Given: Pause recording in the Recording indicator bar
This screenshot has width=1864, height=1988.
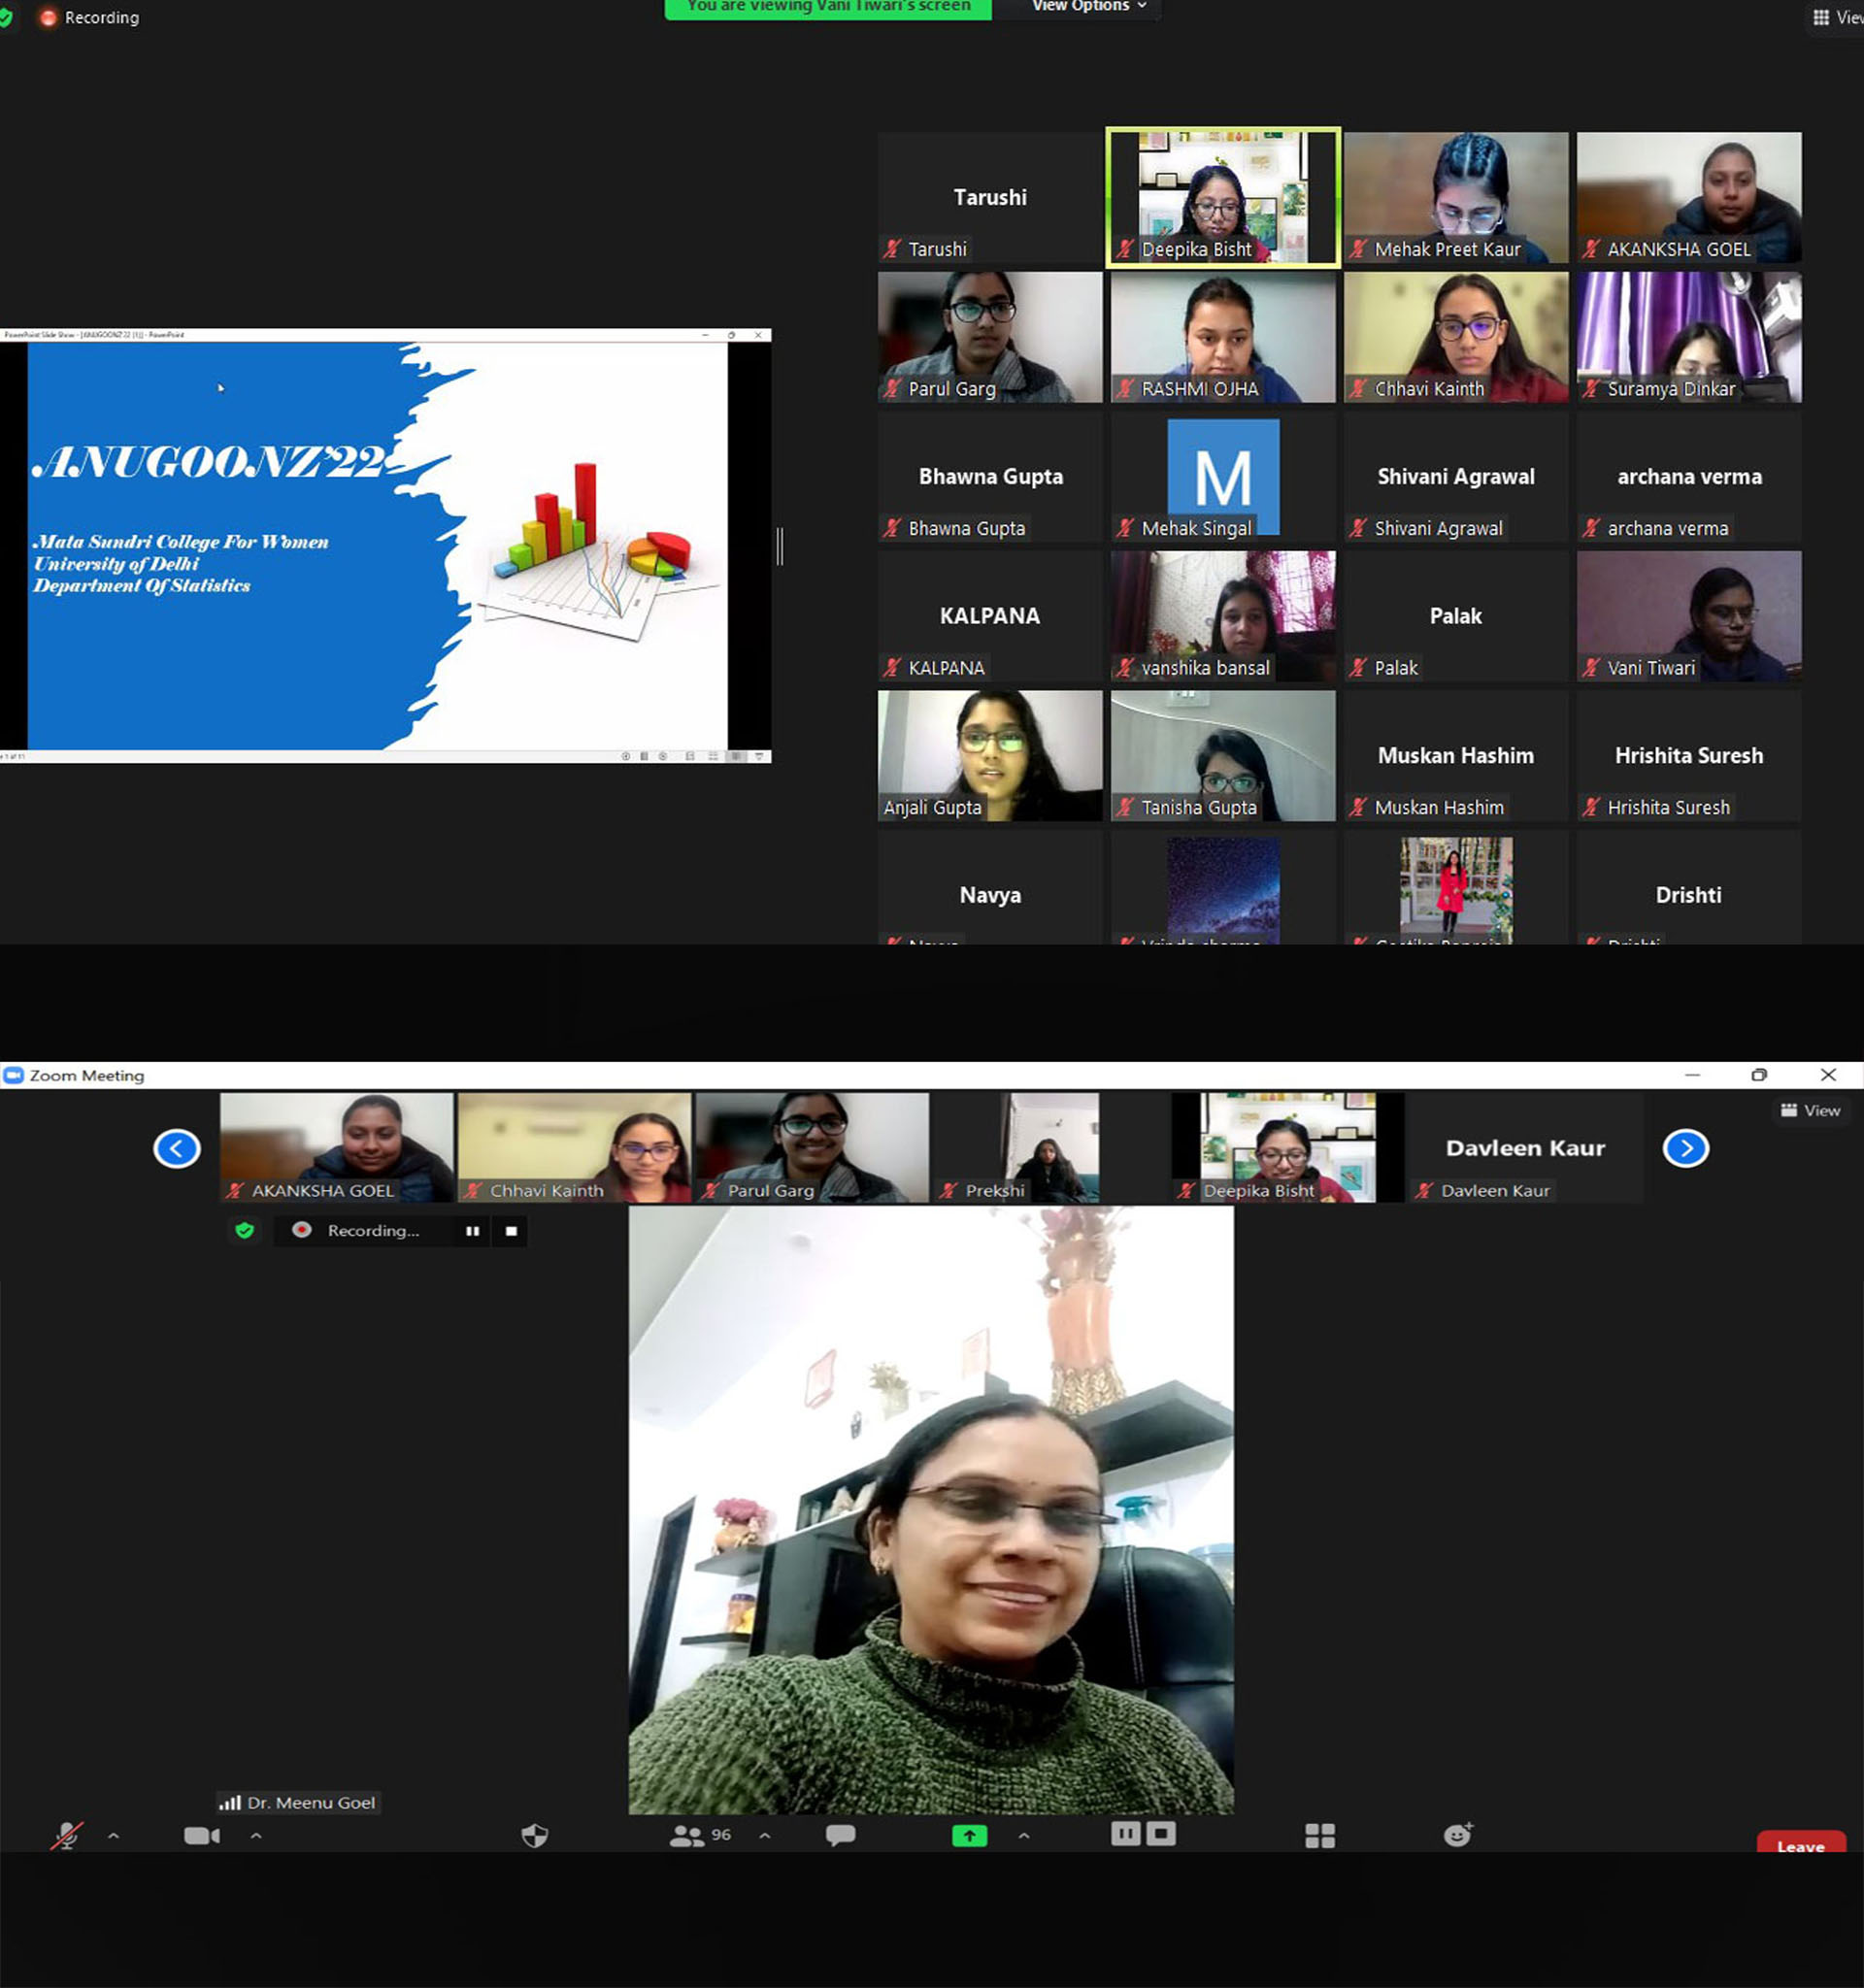Looking at the screenshot, I should 472,1230.
